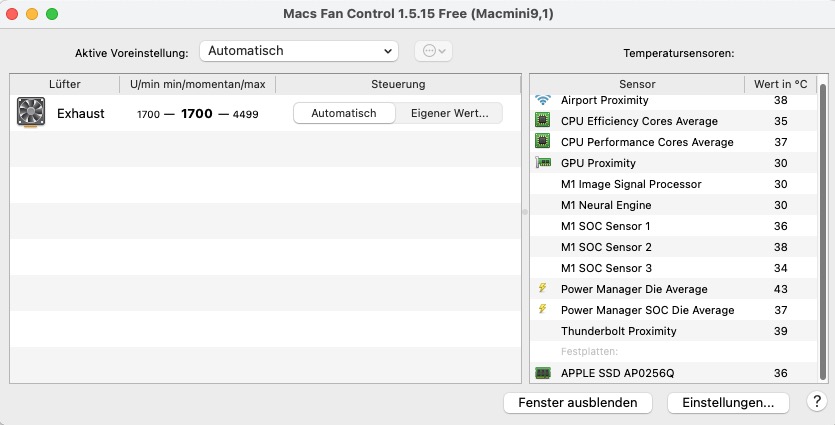Image resolution: width=835 pixels, height=425 pixels.
Task: Select the M1 Neural Engine row
Action: tap(673, 205)
